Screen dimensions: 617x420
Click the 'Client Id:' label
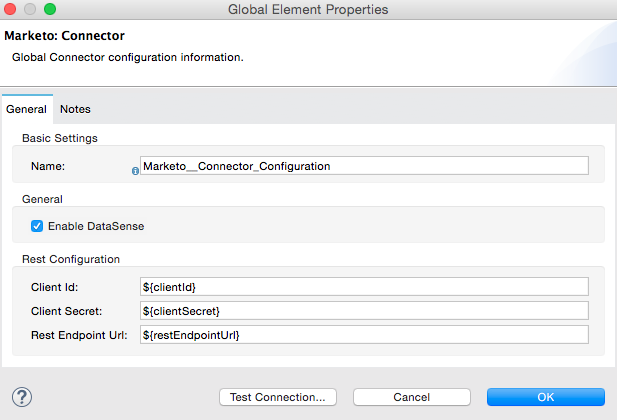55,287
